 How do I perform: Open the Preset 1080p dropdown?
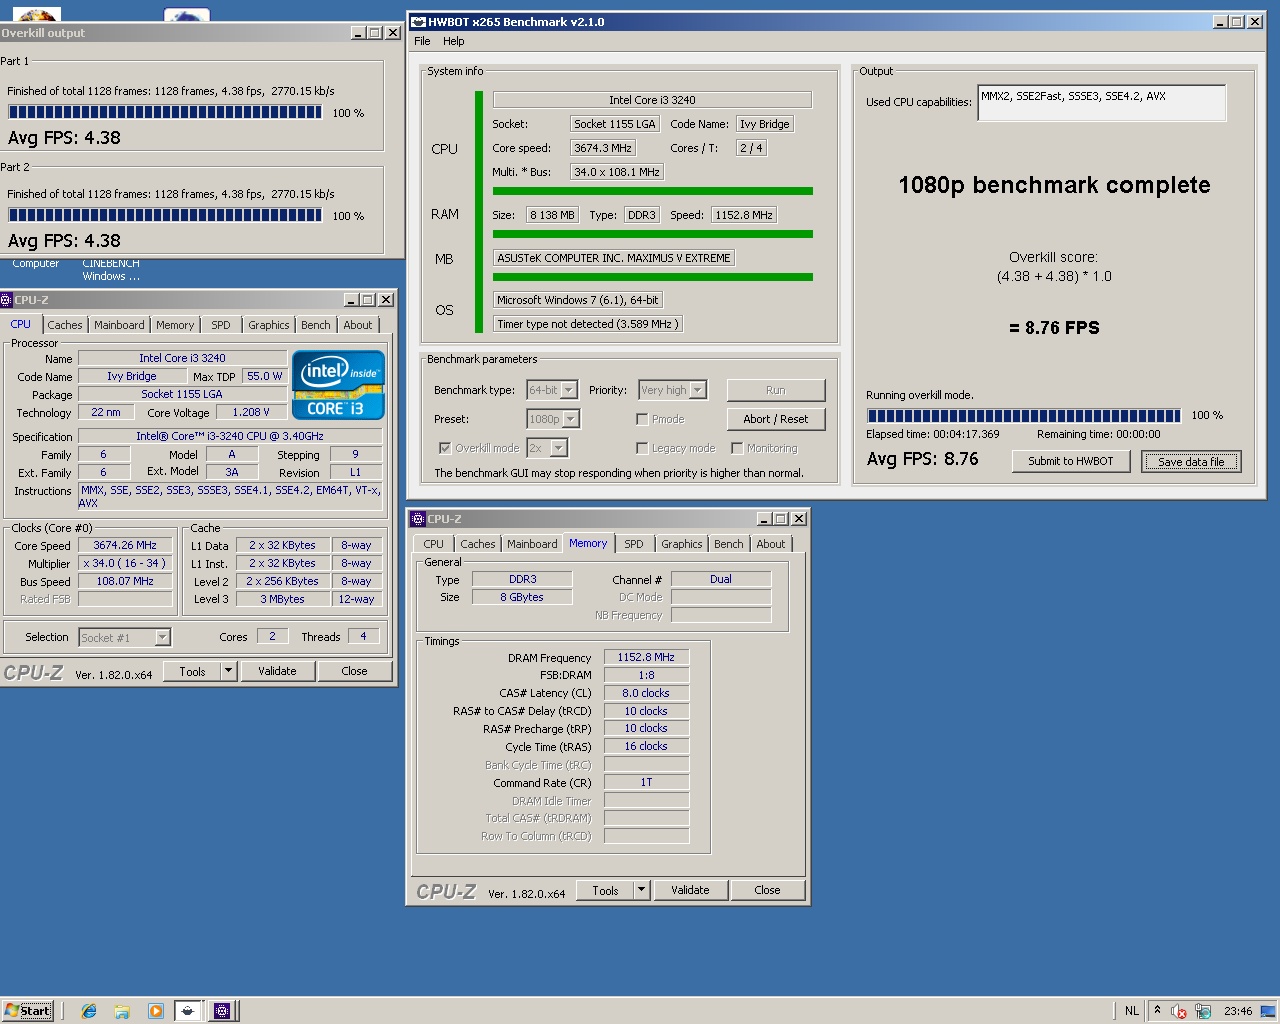coord(571,419)
